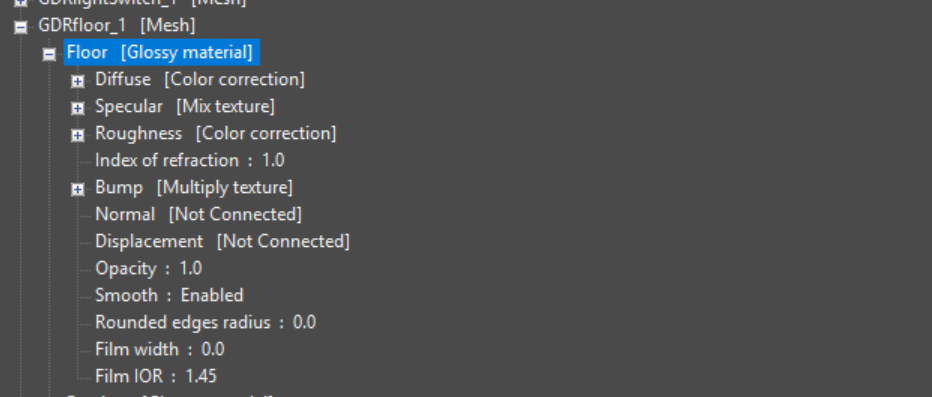Expand the Diffuse color correction node

pos(78,81)
